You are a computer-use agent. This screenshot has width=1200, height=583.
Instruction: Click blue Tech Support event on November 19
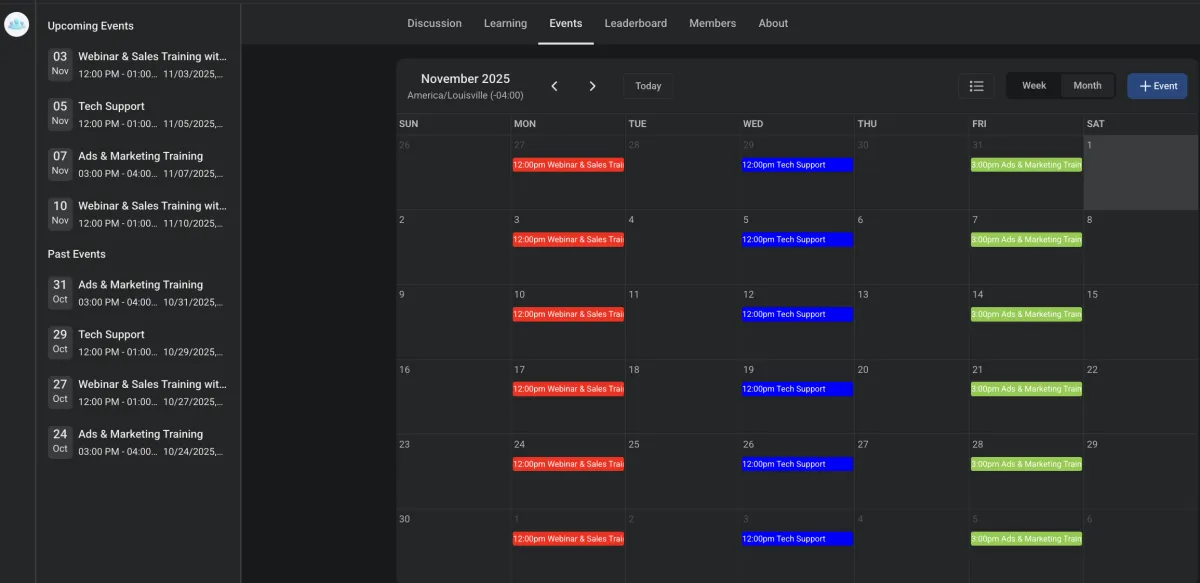click(797, 389)
